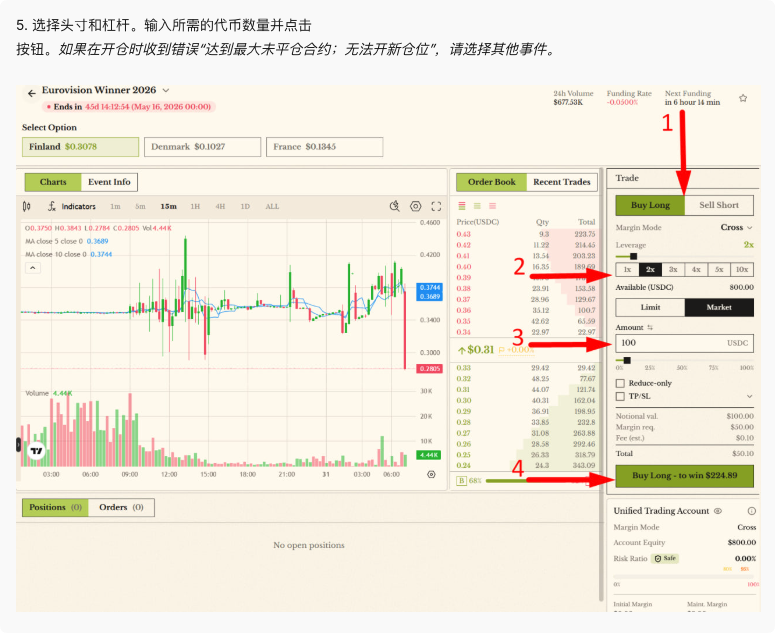Show asks-only order book view icon
775x633 pixels.
tap(492, 206)
